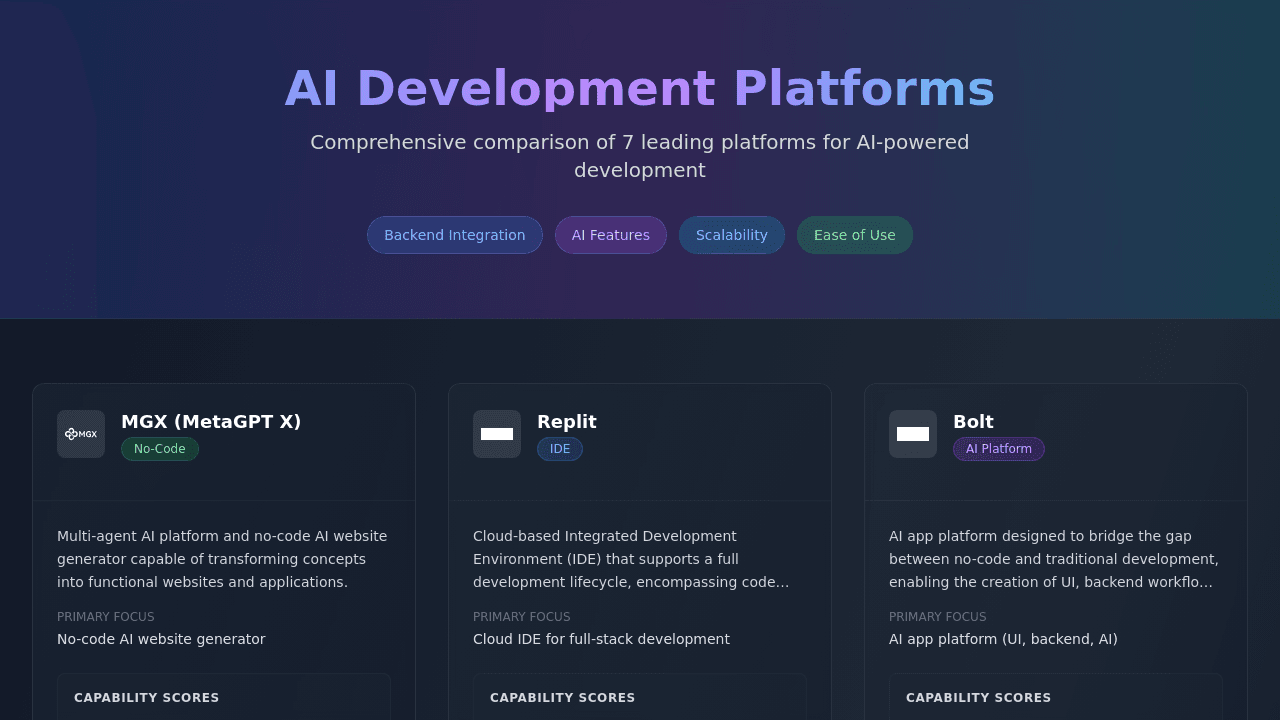
Task: Click the AI Platform badge under Bolt
Action: [998, 449]
